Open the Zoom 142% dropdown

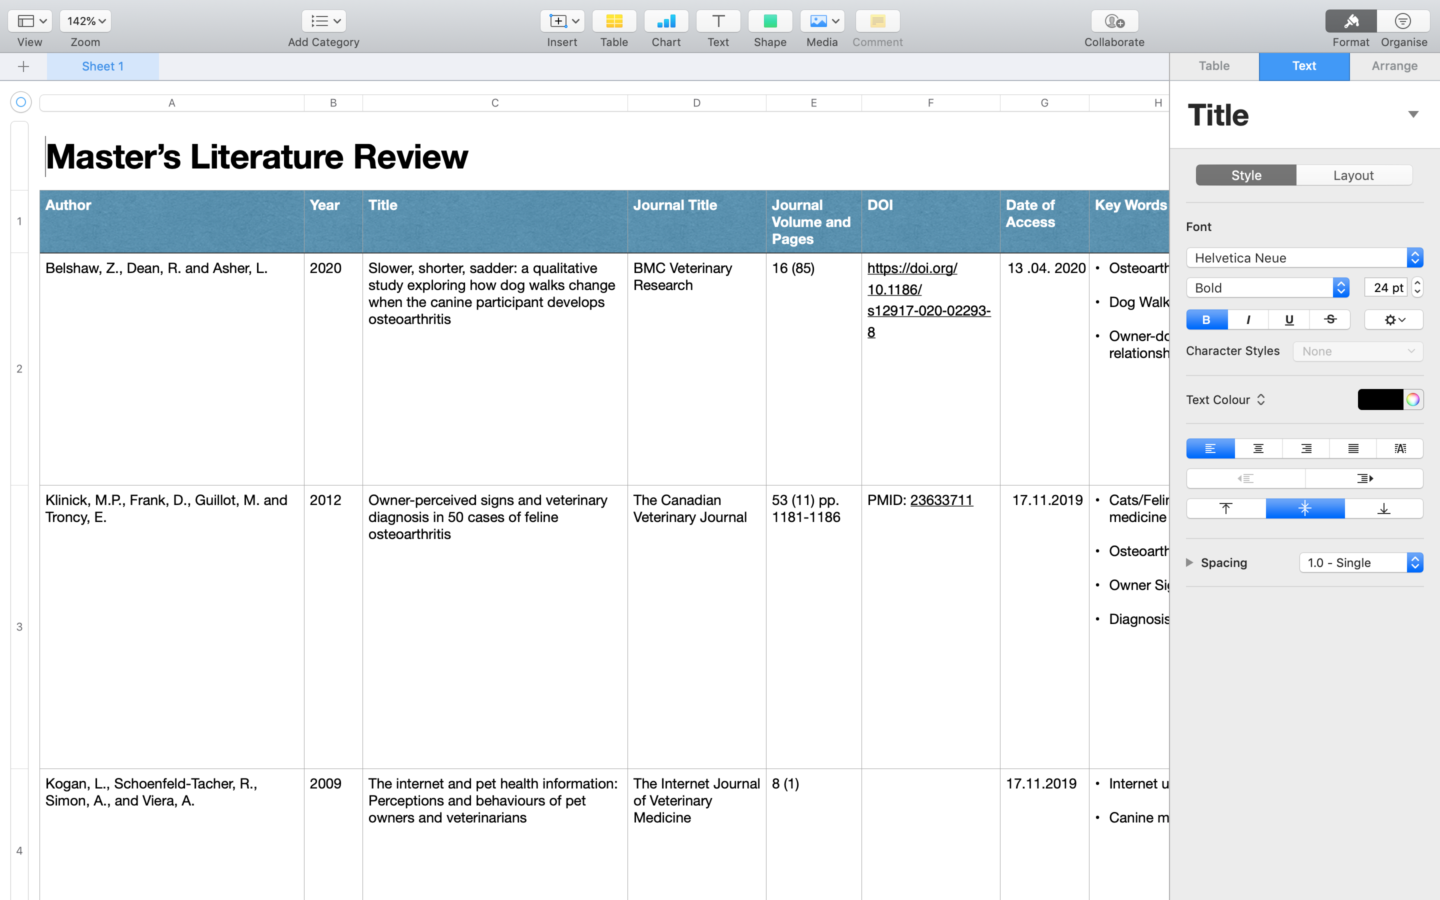click(86, 21)
